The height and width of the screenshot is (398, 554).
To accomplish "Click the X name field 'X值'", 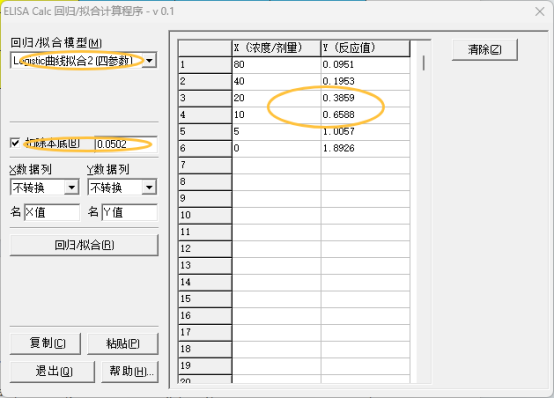I will coord(52,212).
